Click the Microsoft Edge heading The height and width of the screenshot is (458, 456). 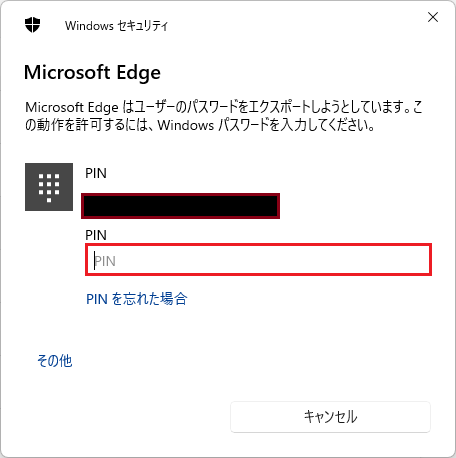point(92,72)
